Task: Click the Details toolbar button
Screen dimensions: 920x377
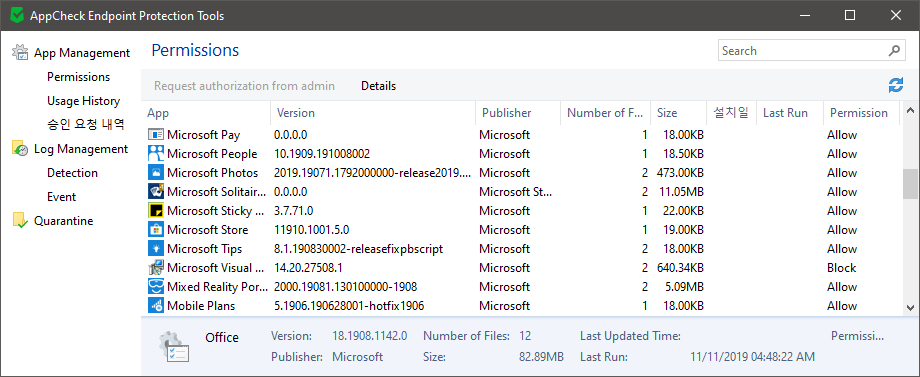Action: tap(378, 86)
